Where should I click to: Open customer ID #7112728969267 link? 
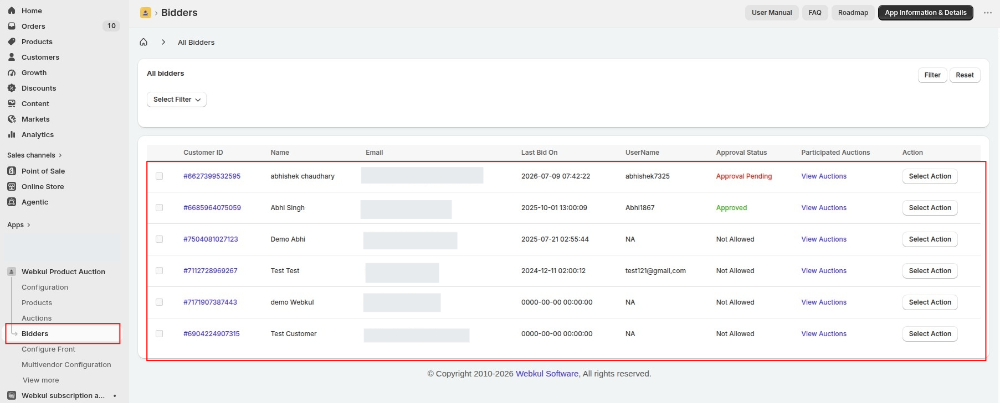click(x=210, y=270)
